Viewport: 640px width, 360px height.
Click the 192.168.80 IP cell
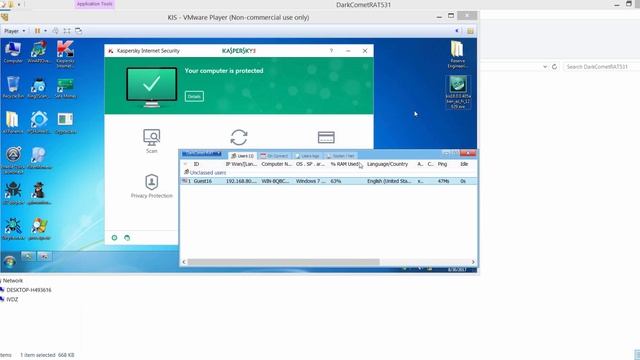tap(241, 181)
